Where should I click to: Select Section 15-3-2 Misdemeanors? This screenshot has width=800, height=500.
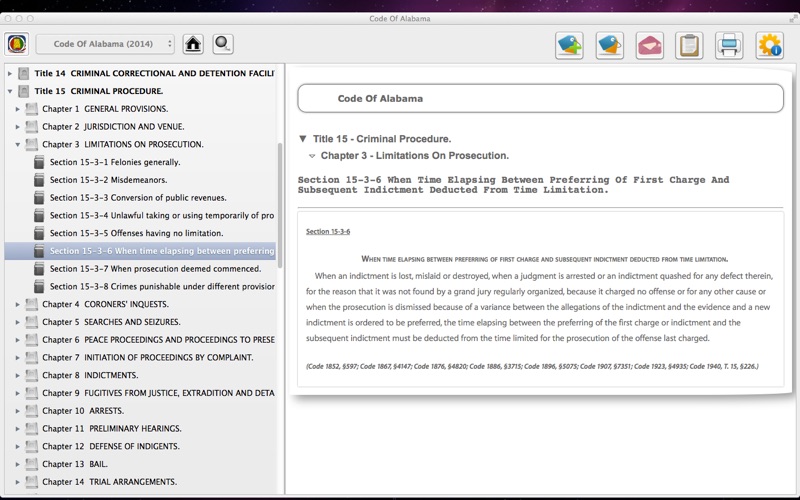click(108, 180)
